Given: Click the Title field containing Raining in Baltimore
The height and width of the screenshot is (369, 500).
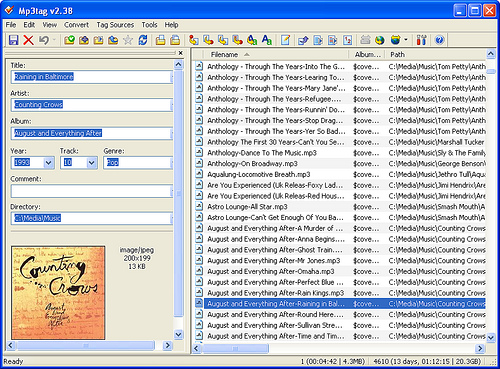Looking at the screenshot, I should point(92,77).
